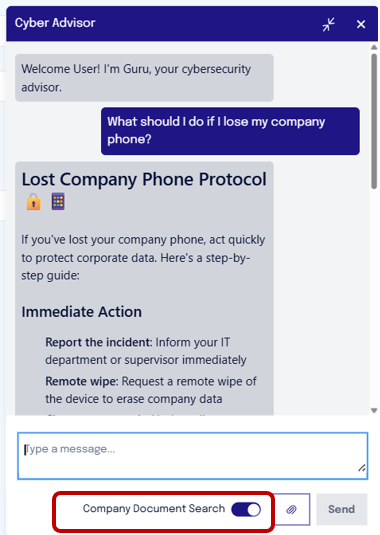
Task: Click the padlock emoji in the reply
Action: [34, 202]
